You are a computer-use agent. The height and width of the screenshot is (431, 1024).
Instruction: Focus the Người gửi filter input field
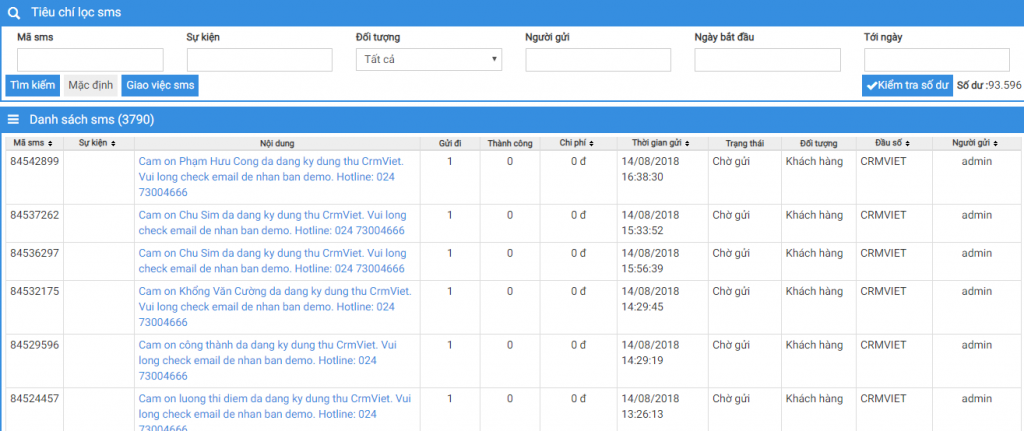598,59
